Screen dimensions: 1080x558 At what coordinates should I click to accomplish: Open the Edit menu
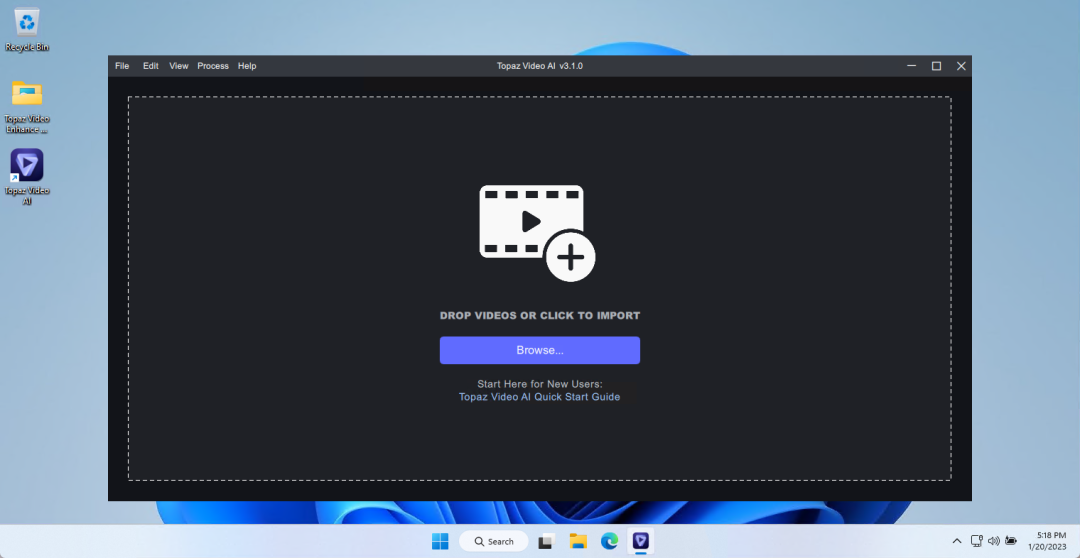click(x=151, y=66)
